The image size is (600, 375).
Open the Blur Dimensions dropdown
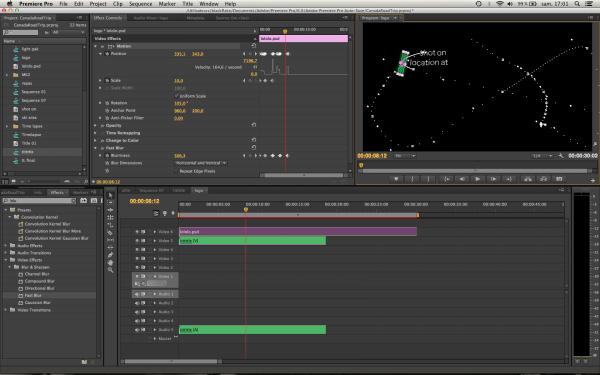(x=201, y=163)
